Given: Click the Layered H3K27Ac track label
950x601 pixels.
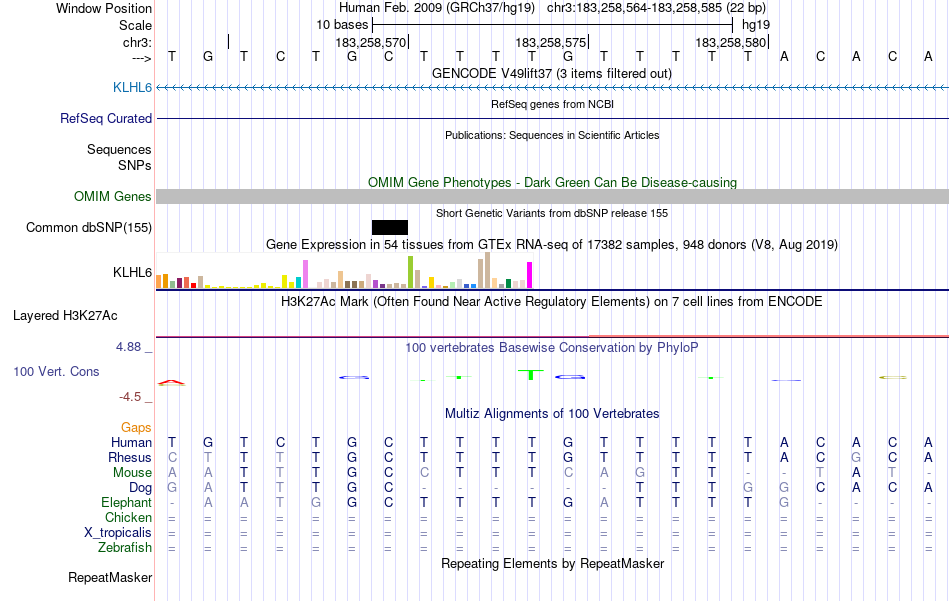Looking at the screenshot, I should coord(65,315).
